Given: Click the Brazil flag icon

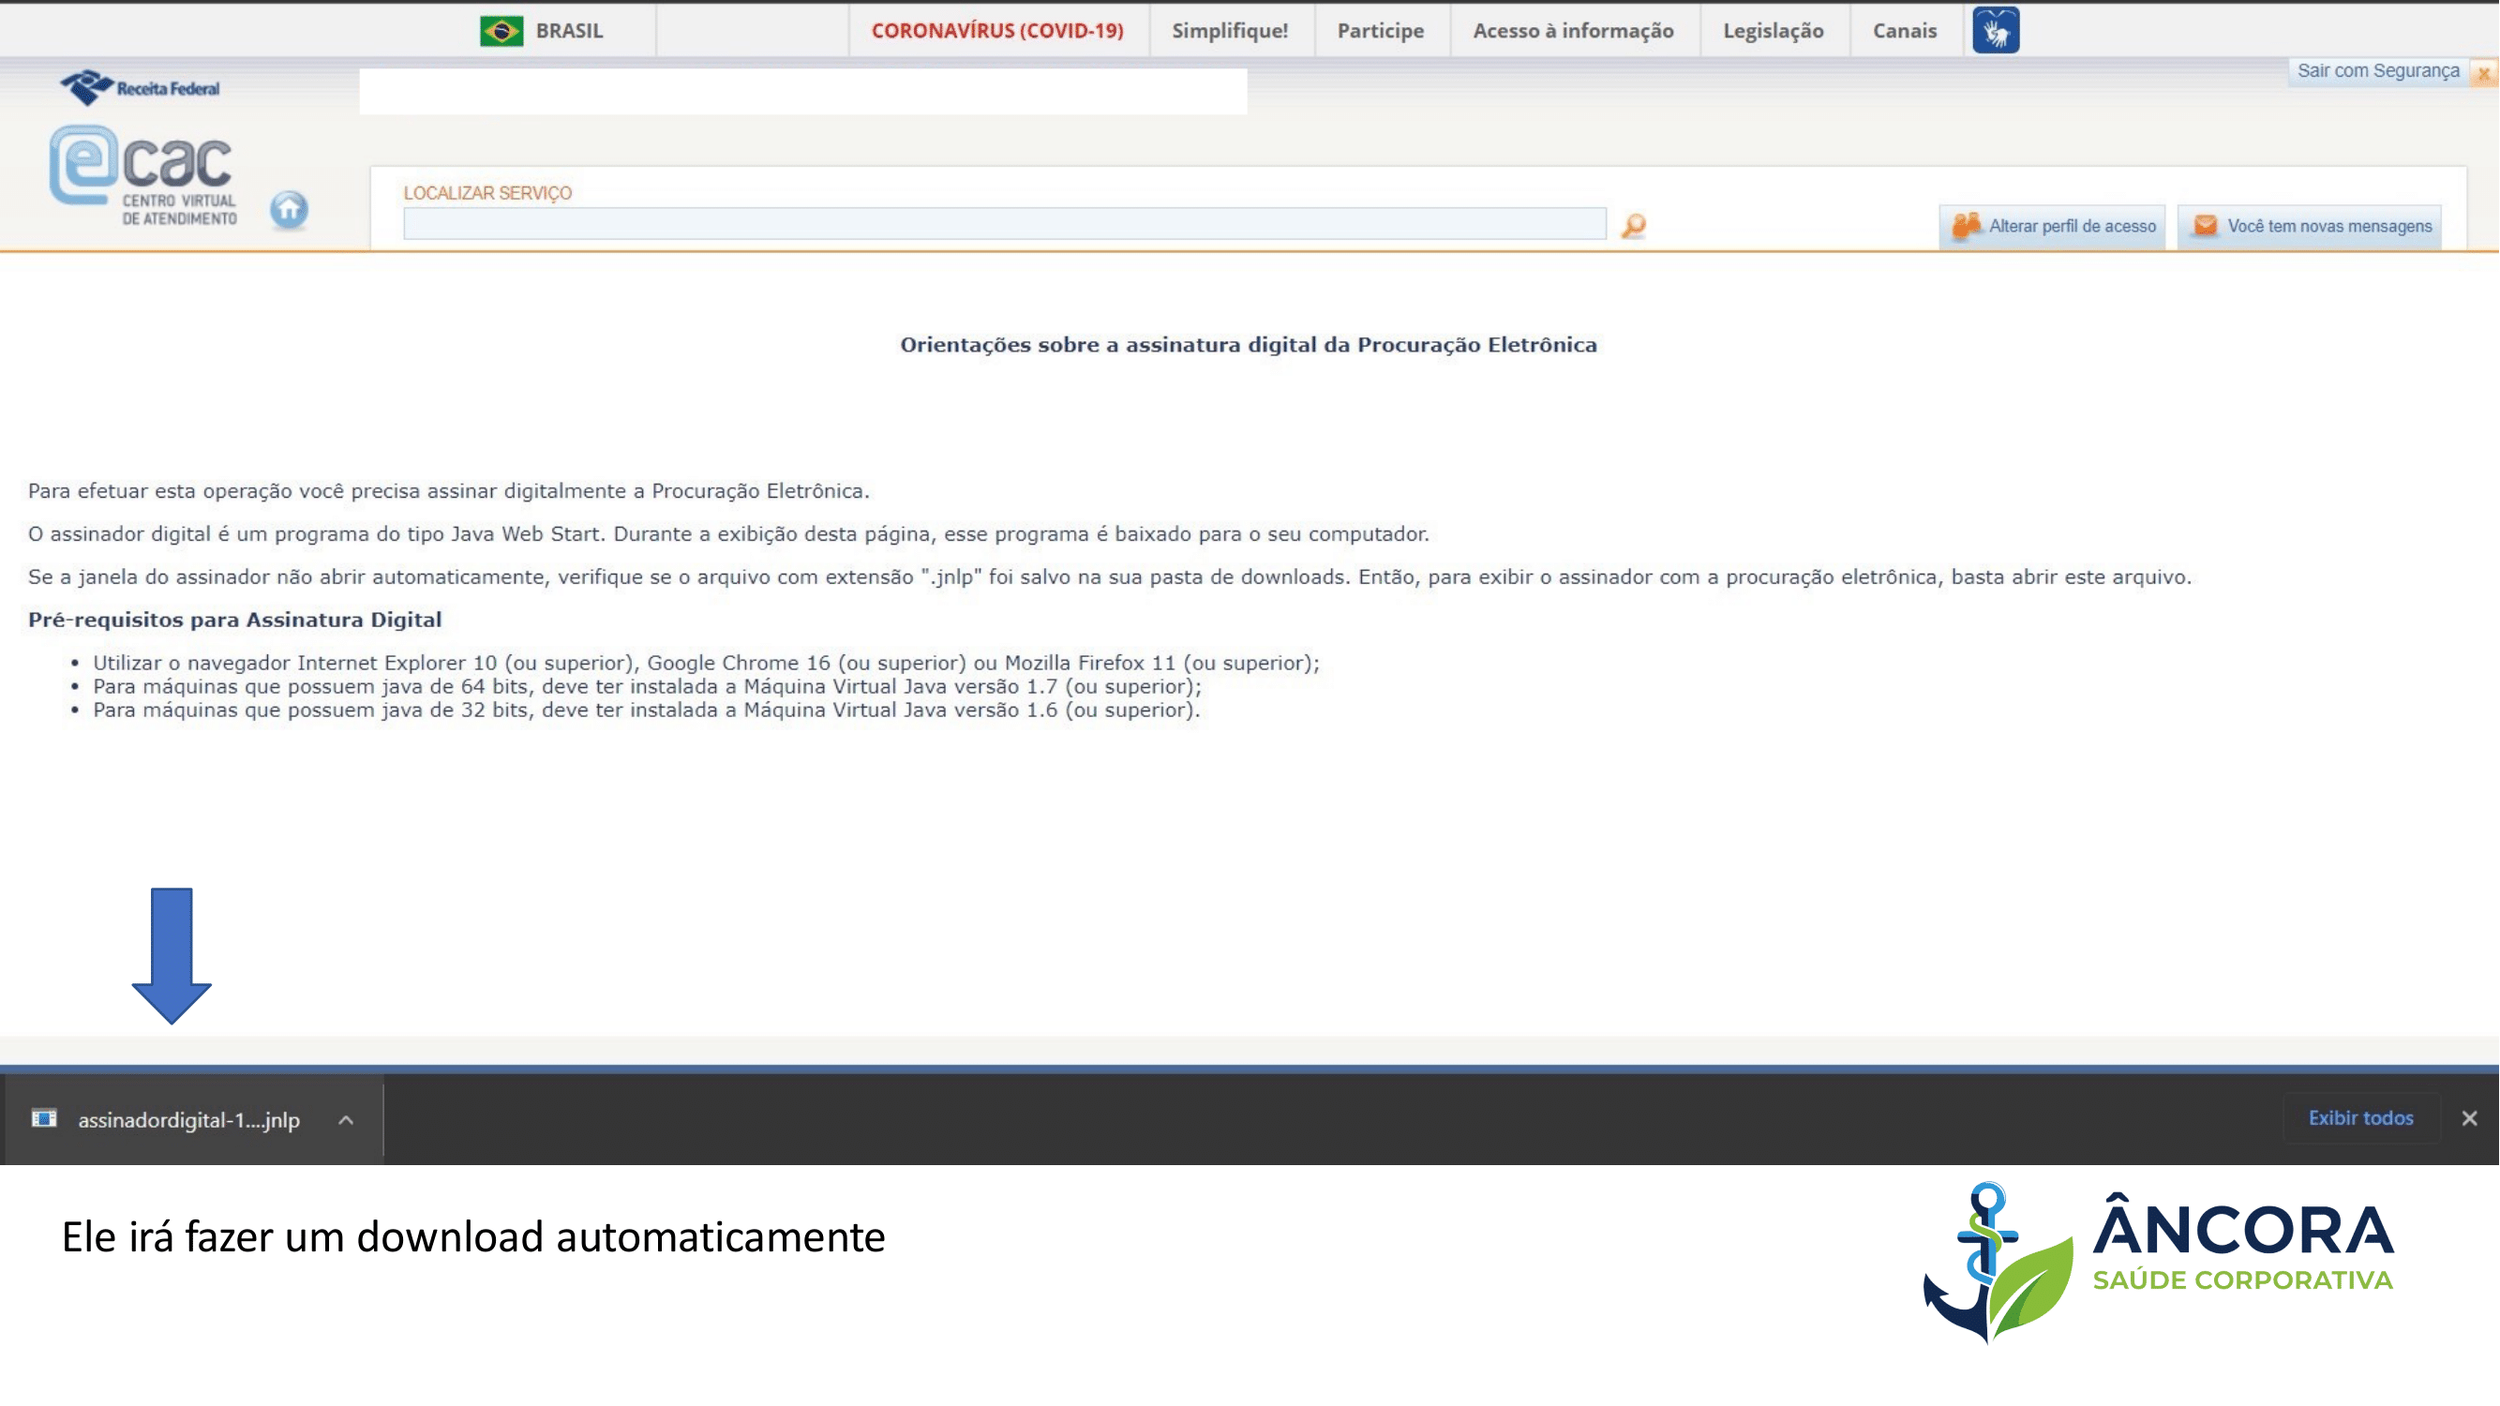Looking at the screenshot, I should click(x=501, y=31).
